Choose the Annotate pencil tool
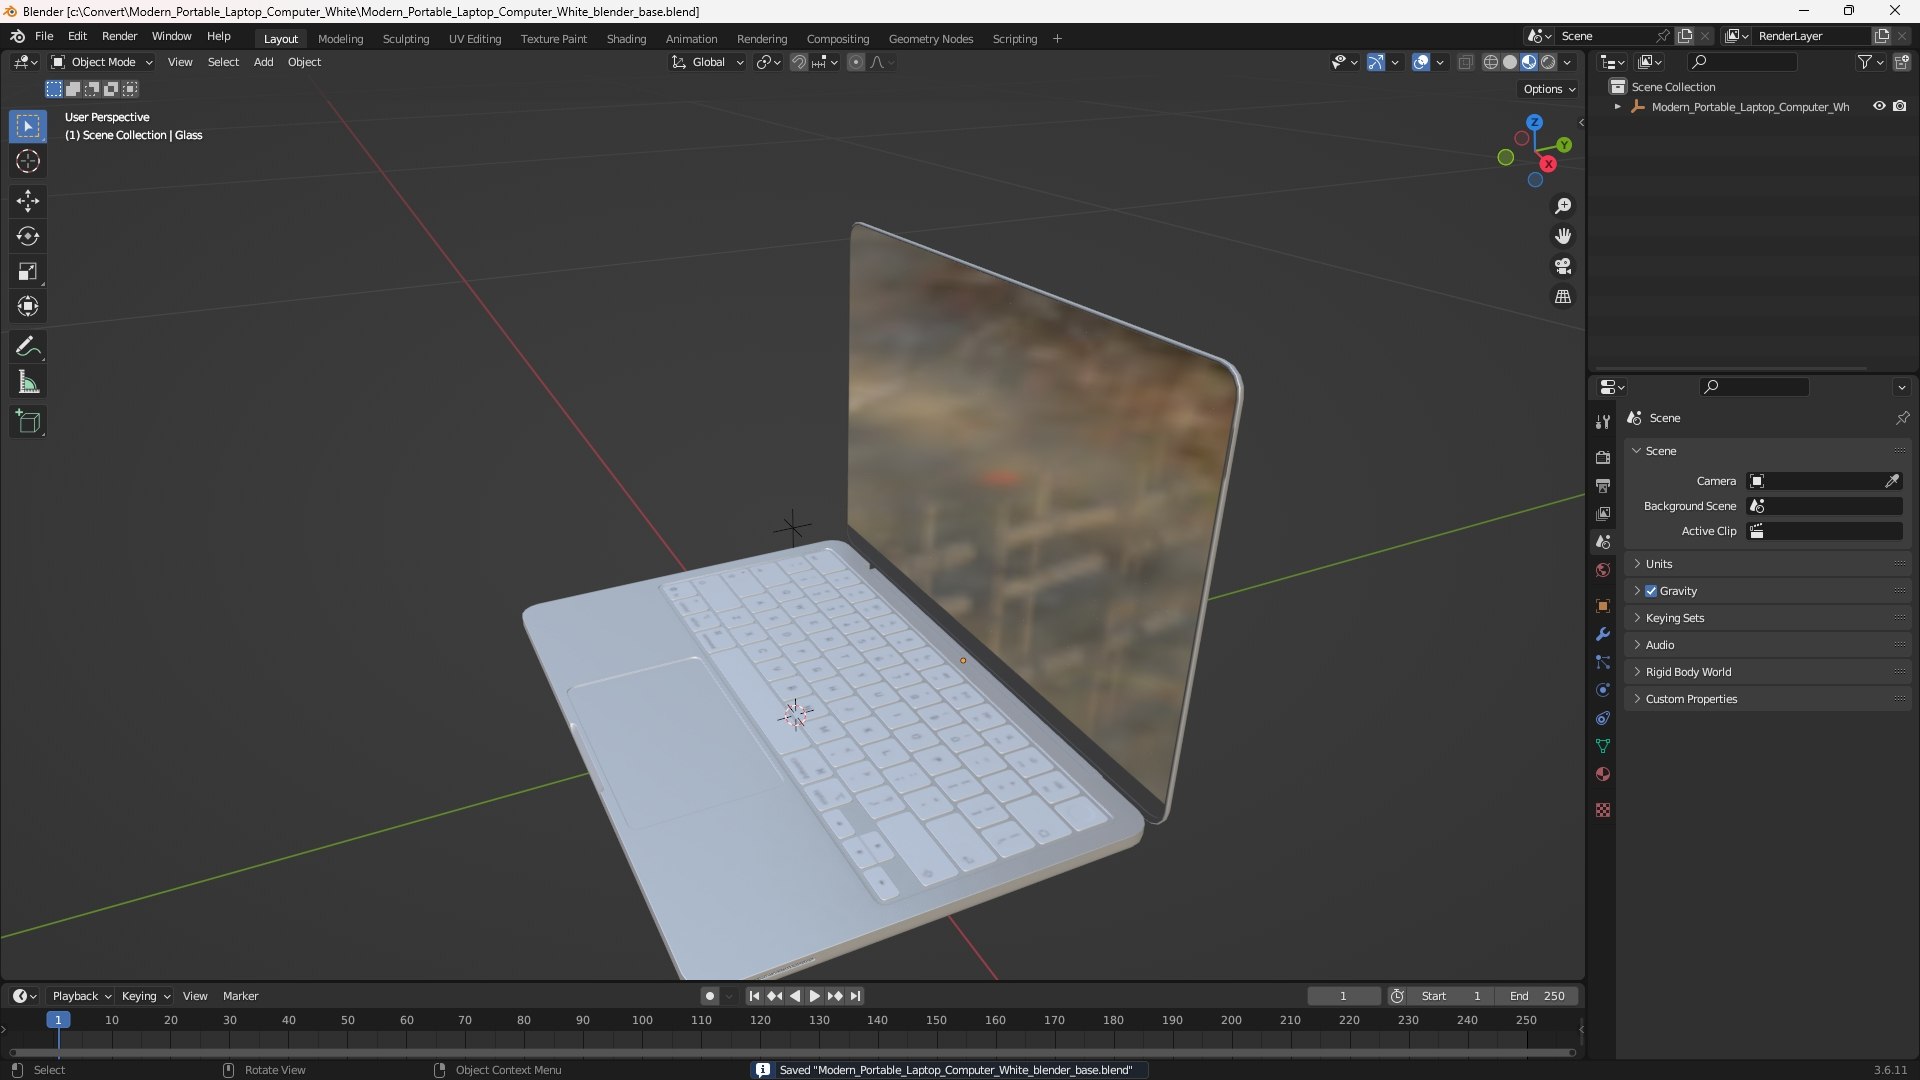Screen dimensions: 1920x1080 [x=27, y=347]
